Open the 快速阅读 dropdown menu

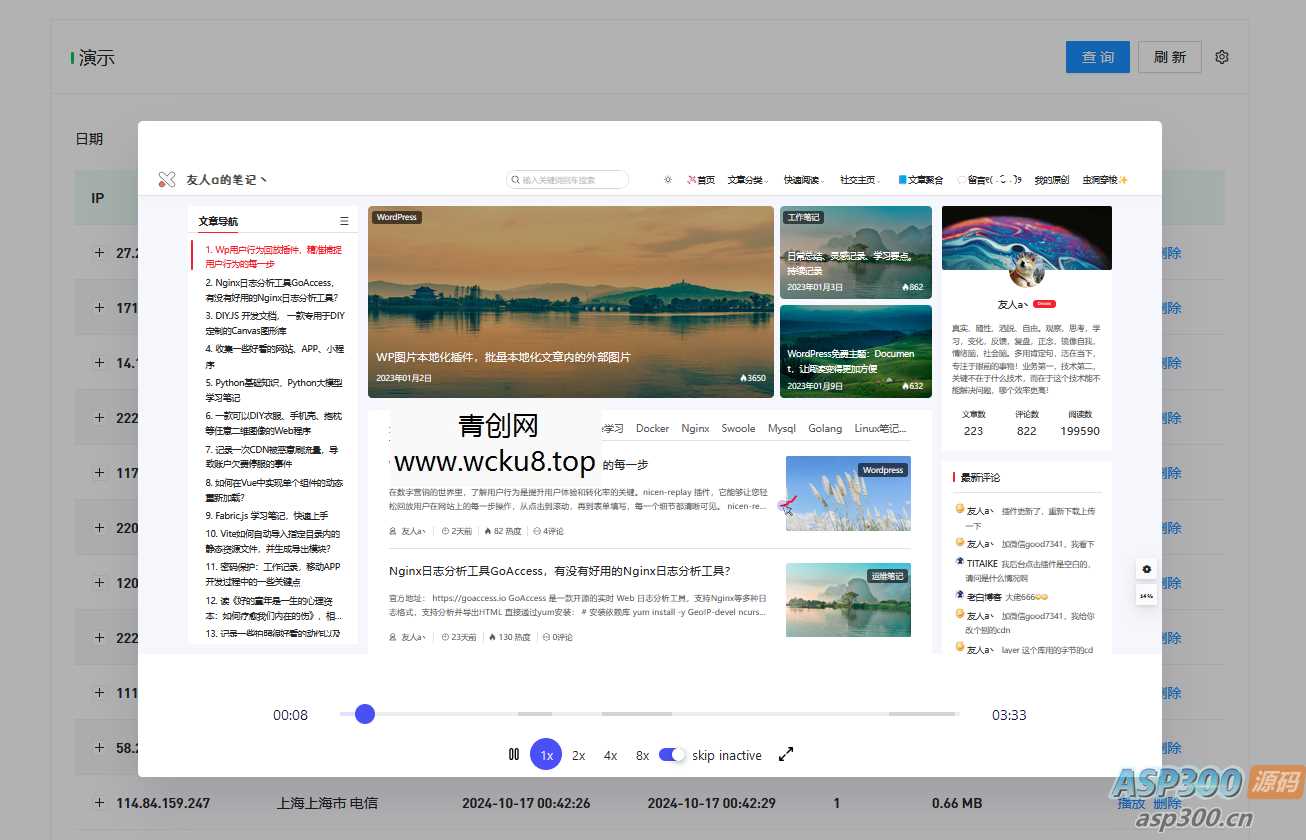point(802,179)
